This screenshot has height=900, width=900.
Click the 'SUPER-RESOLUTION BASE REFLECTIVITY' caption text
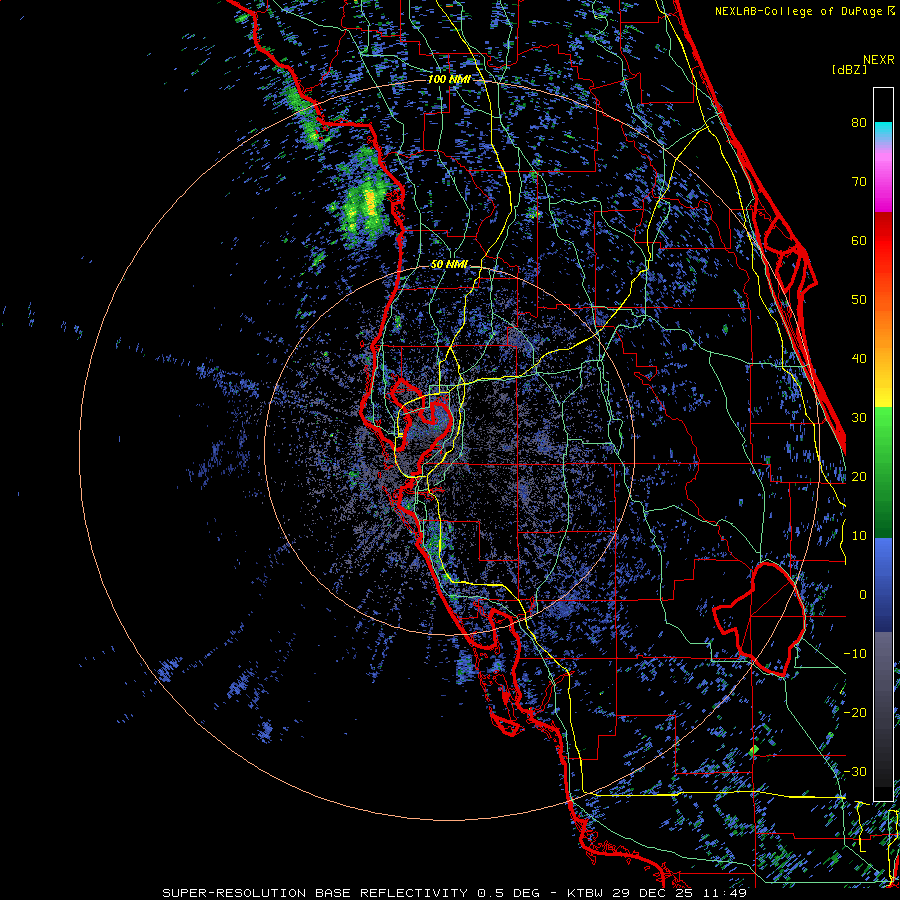[x=315, y=893]
